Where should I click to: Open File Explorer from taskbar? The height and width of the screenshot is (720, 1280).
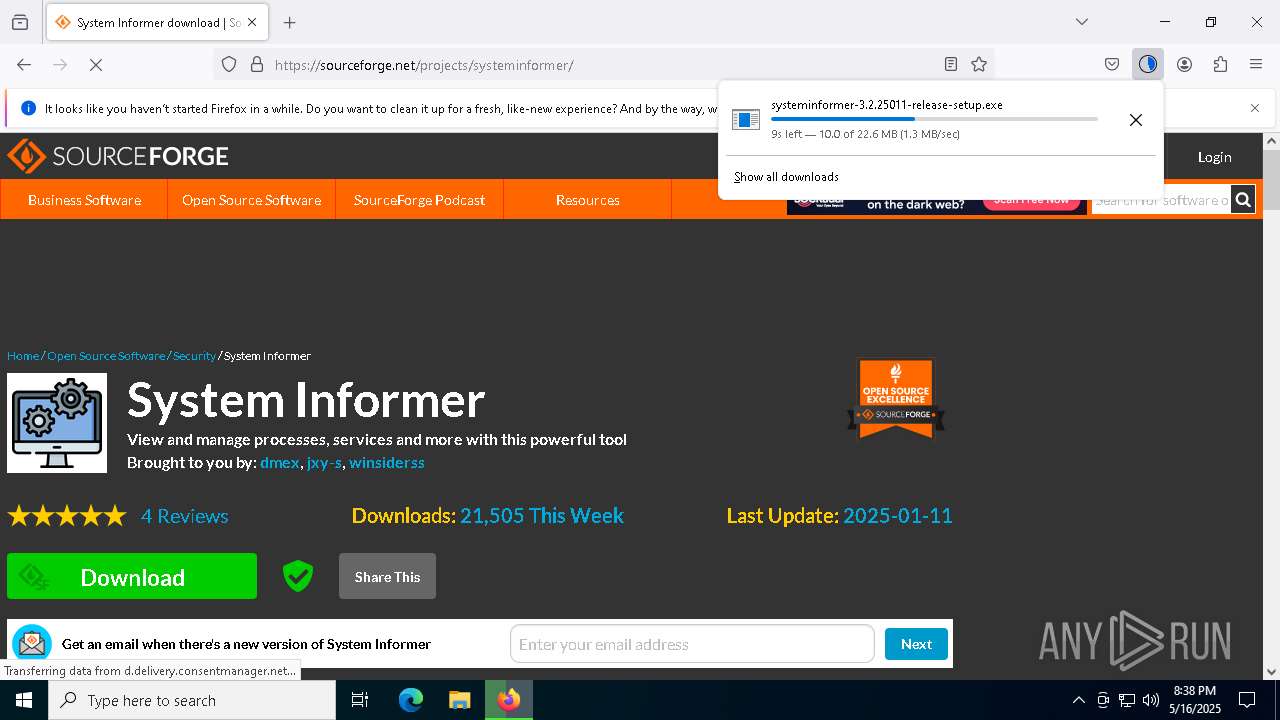(459, 700)
